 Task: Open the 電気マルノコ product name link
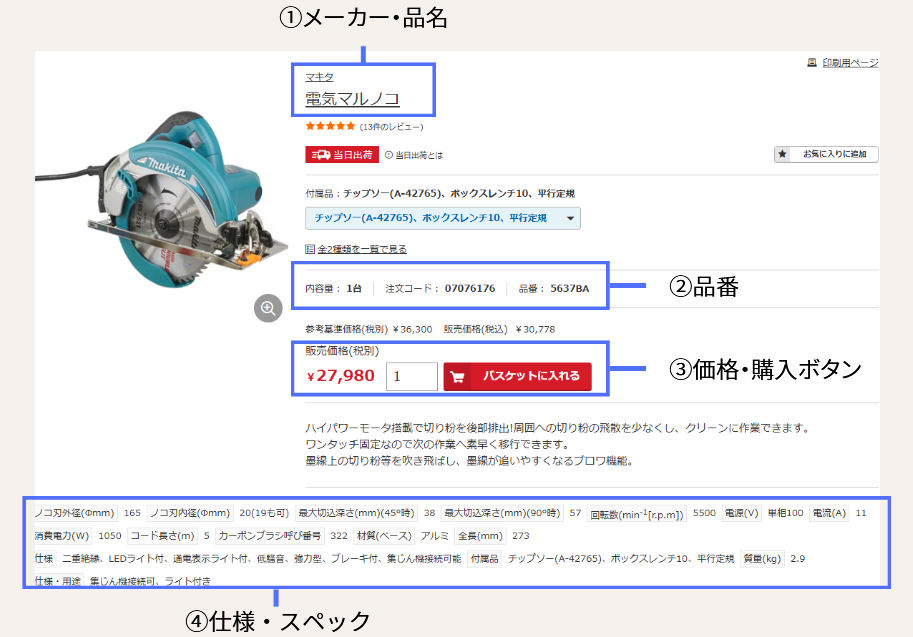coord(352,98)
